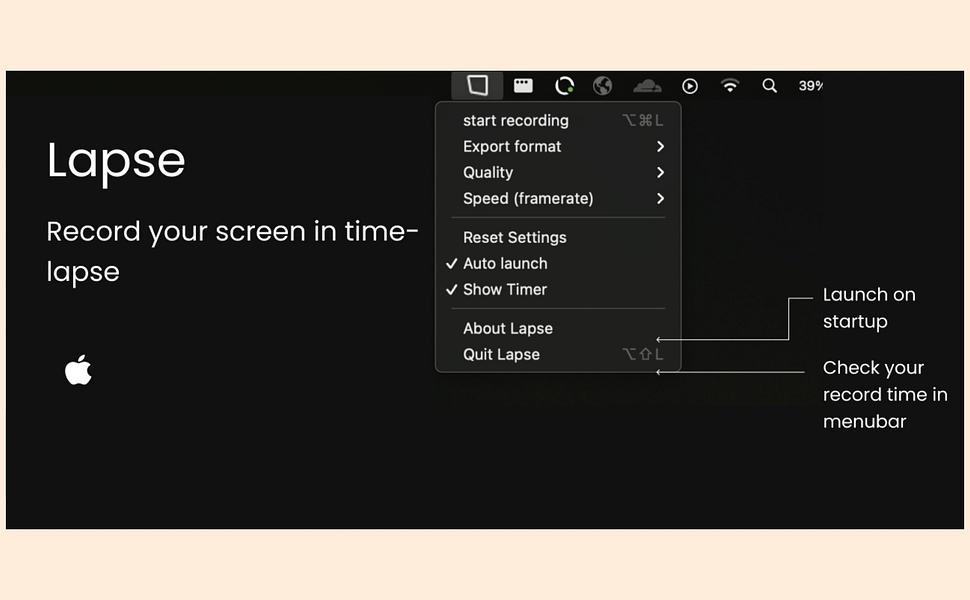
Task: Expand the chevron beside Quality
Action: click(x=660, y=173)
